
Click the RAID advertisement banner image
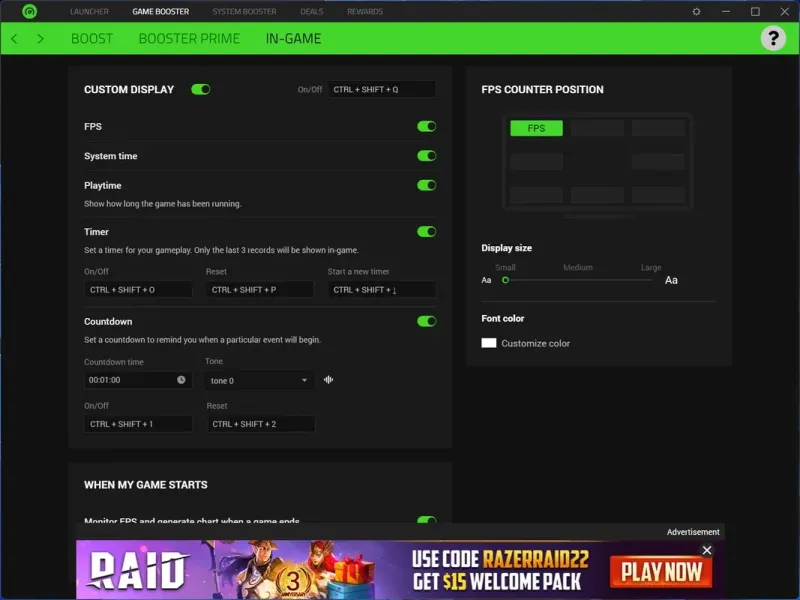pos(401,569)
